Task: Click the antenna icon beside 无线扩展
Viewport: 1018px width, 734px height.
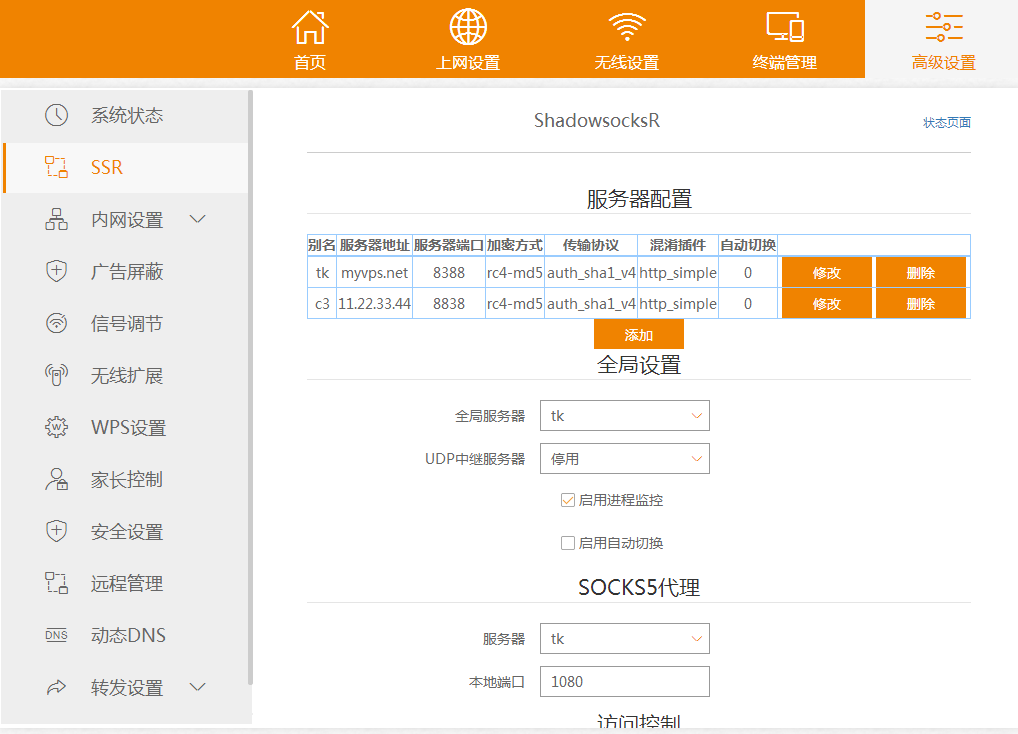Action: 56,375
